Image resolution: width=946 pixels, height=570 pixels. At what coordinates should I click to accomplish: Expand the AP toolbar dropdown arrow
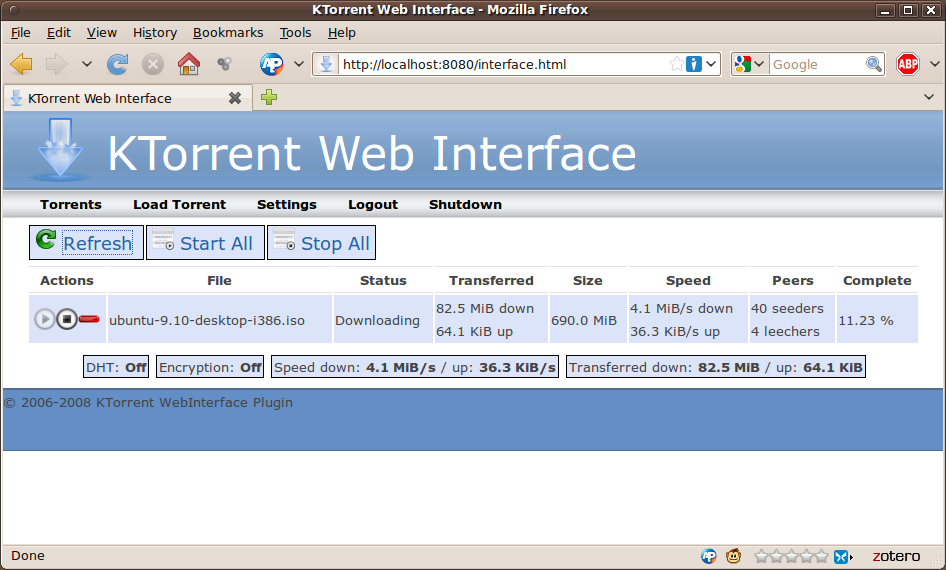coord(299,64)
